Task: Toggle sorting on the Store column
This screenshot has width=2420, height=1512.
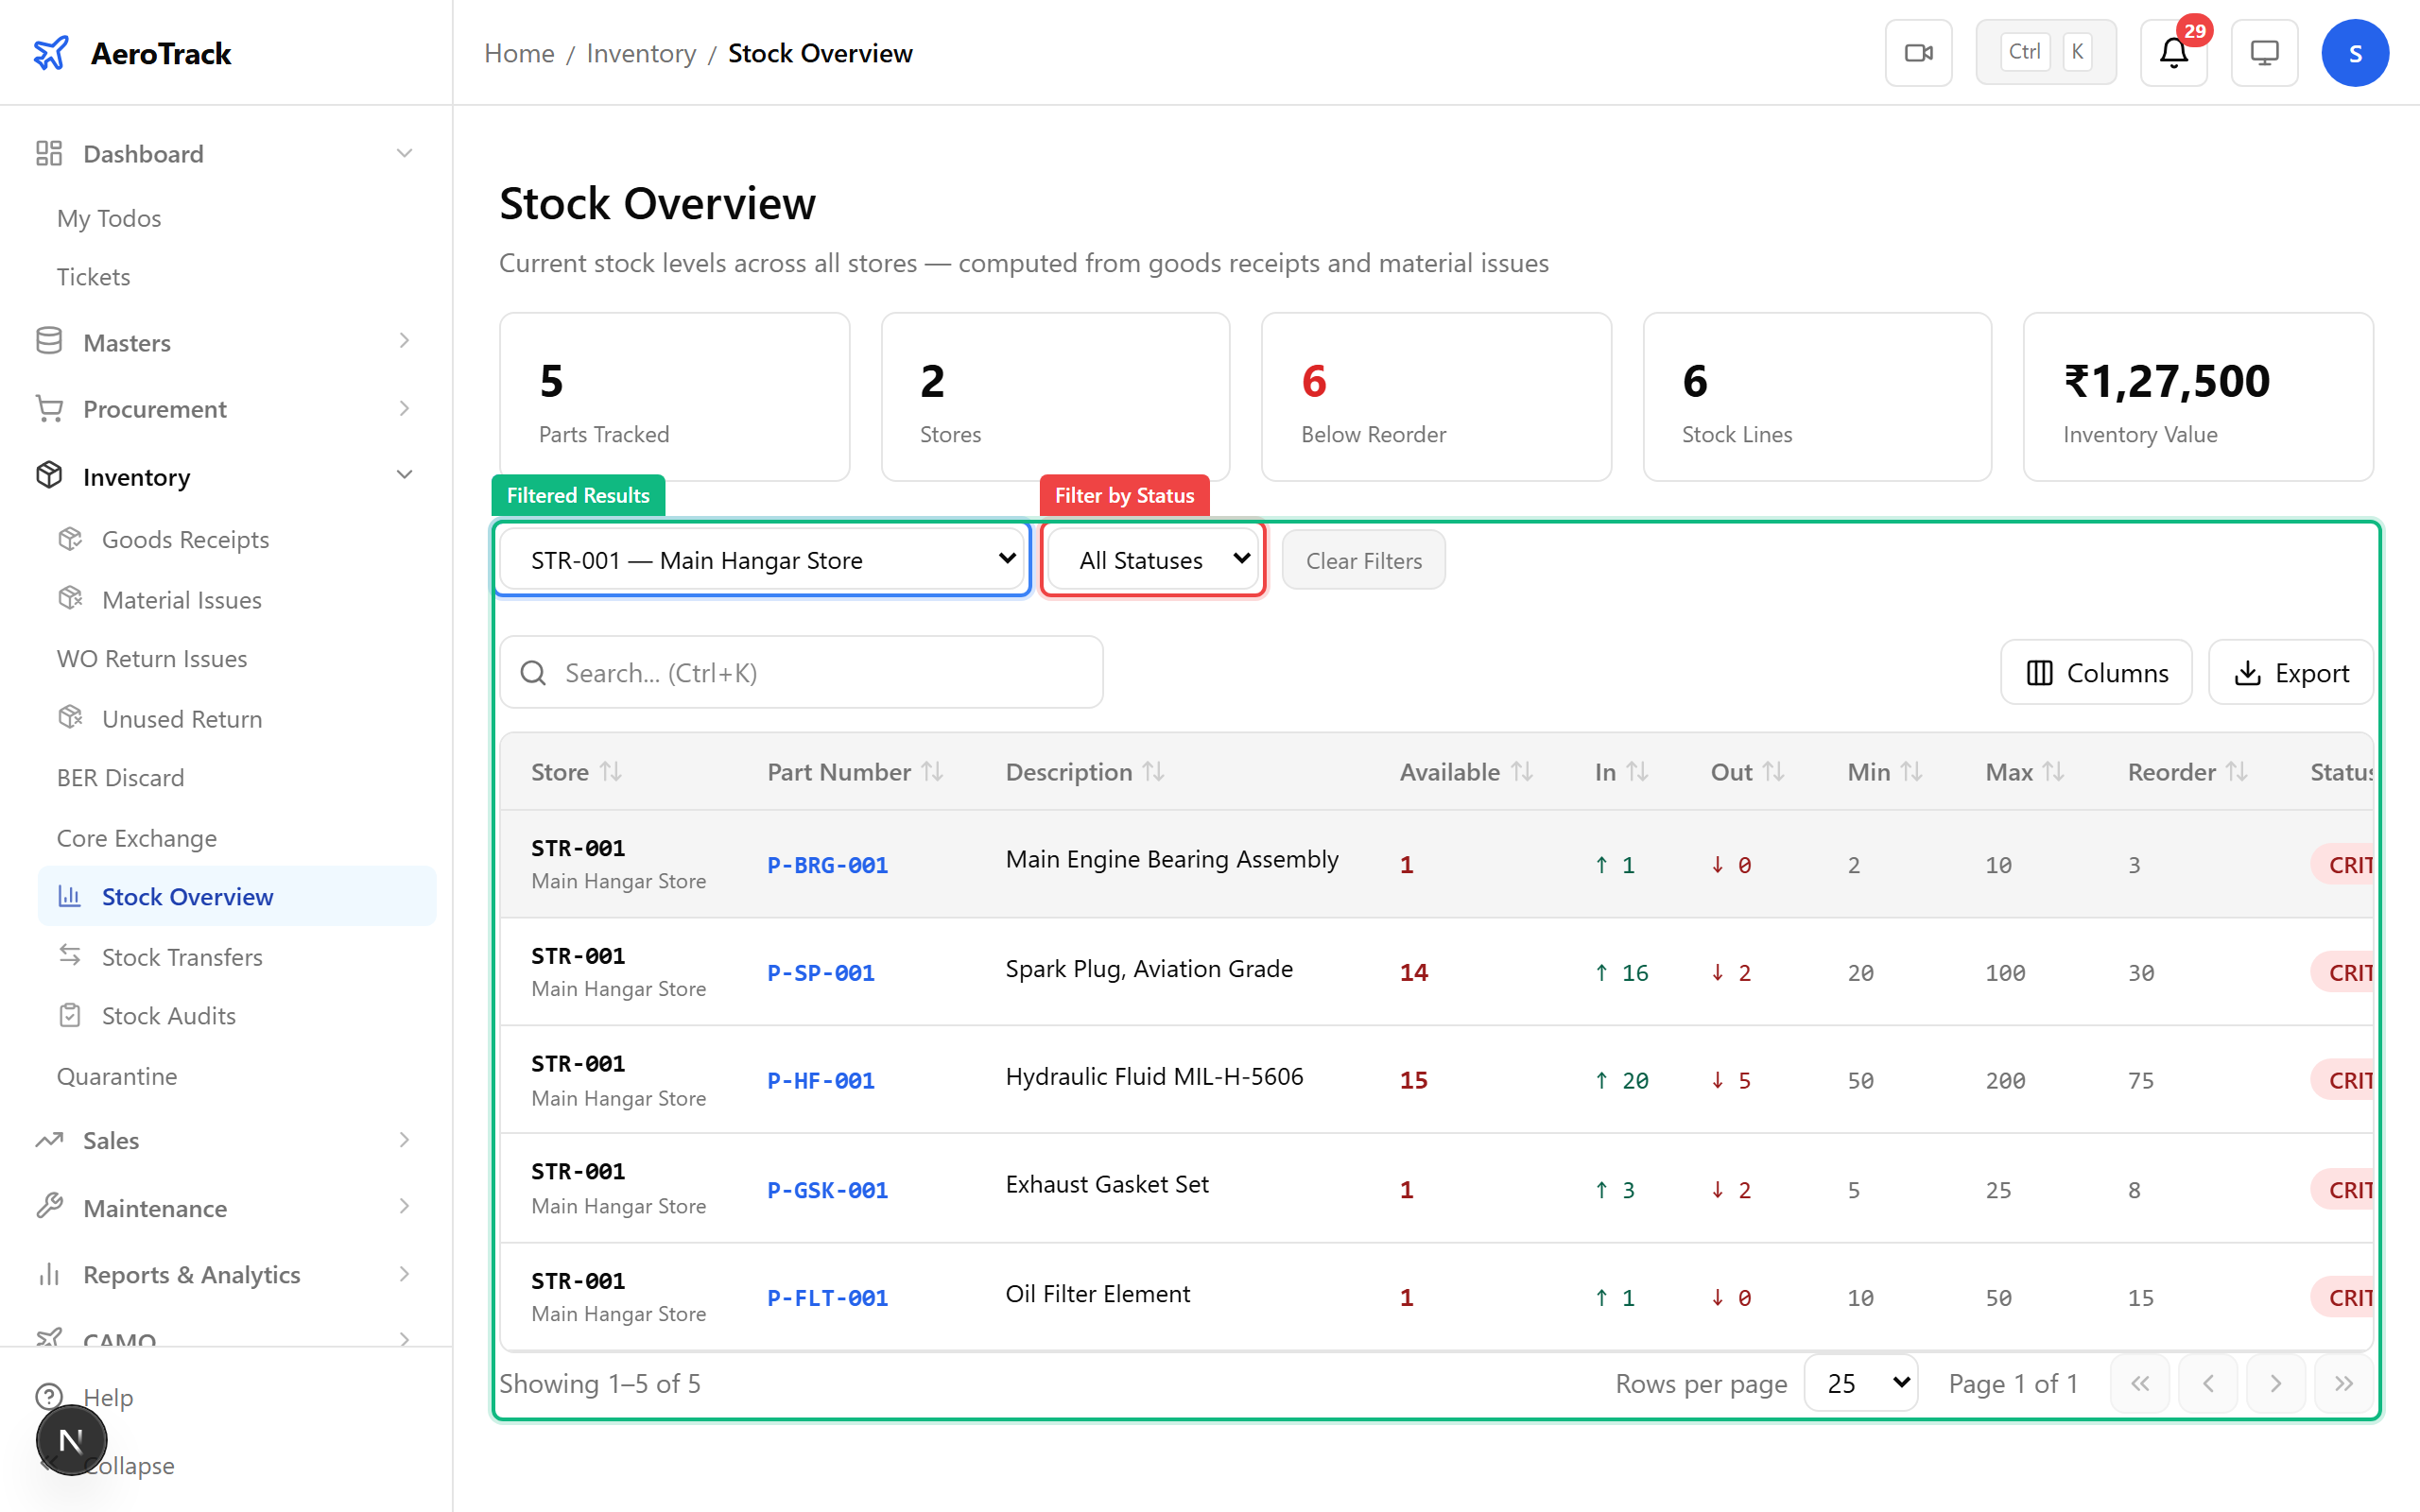Action: pos(612,771)
